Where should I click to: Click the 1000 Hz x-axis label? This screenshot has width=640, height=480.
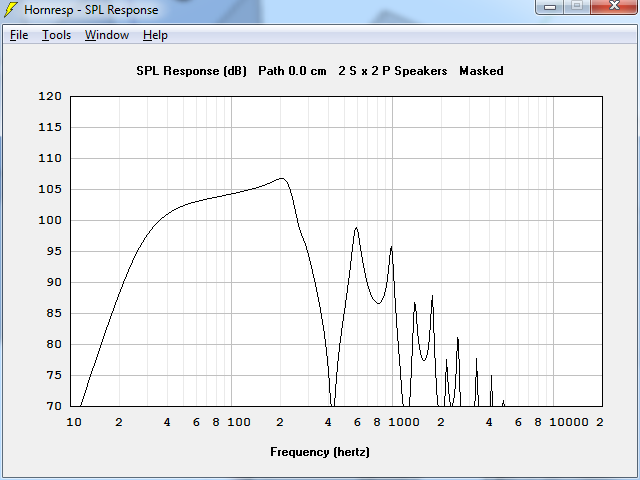pyautogui.click(x=404, y=422)
